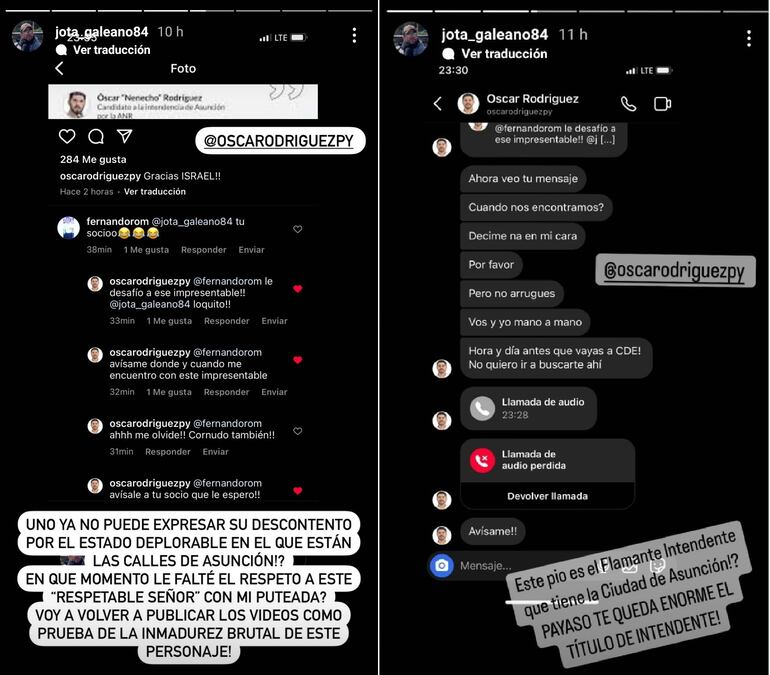Open the camera icon in the message bar

point(442,565)
